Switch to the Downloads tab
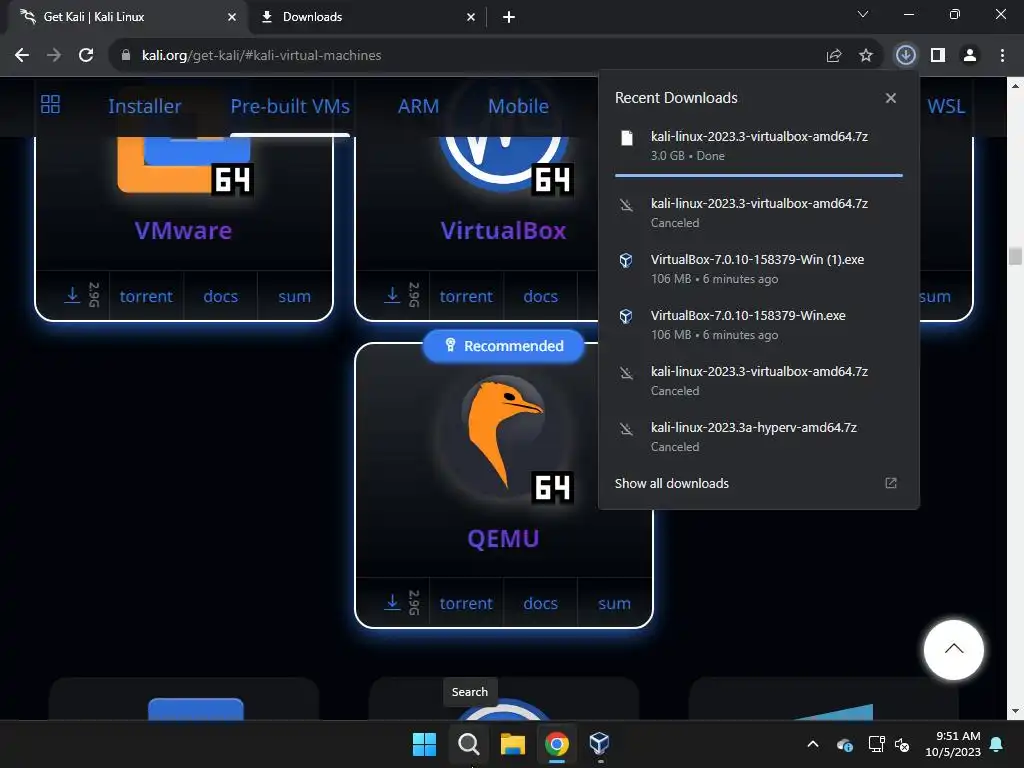Image resolution: width=1024 pixels, height=768 pixels. point(366,17)
